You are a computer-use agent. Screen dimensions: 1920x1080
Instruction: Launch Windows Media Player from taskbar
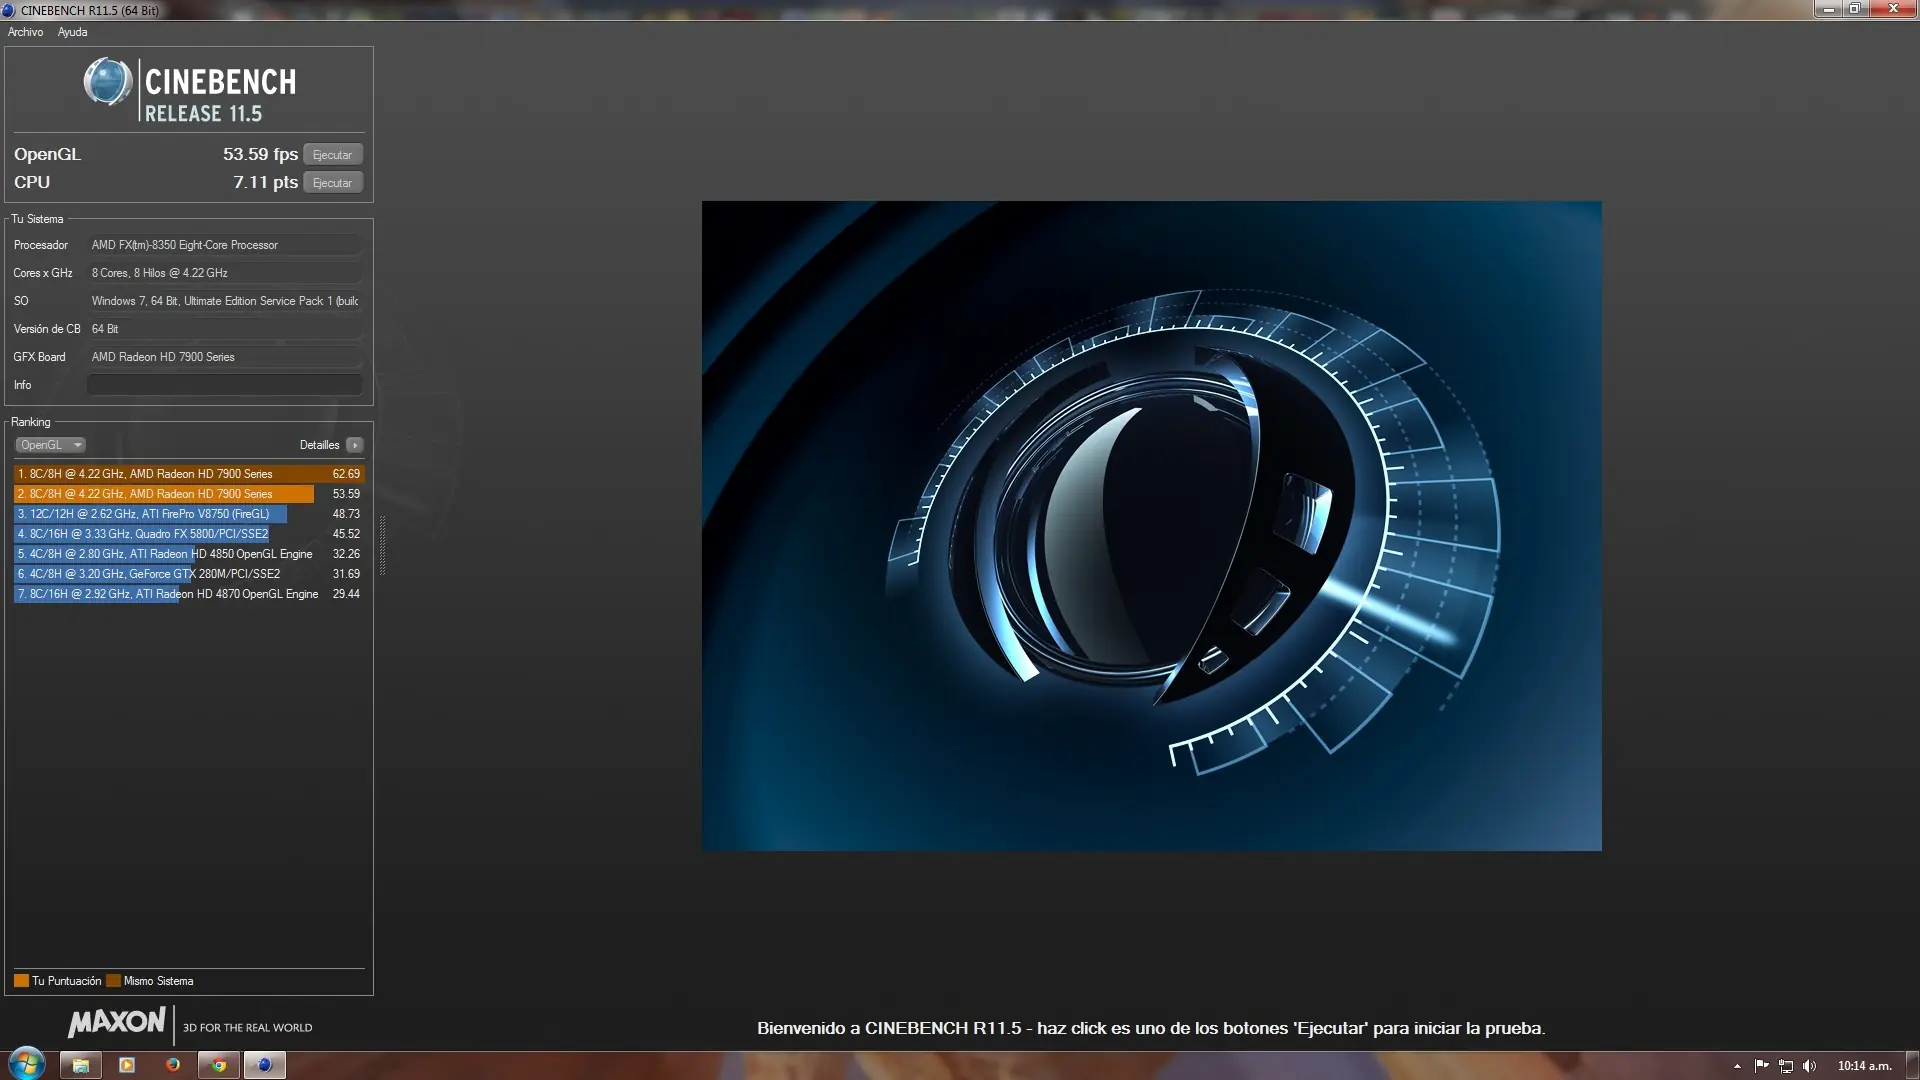127,1065
